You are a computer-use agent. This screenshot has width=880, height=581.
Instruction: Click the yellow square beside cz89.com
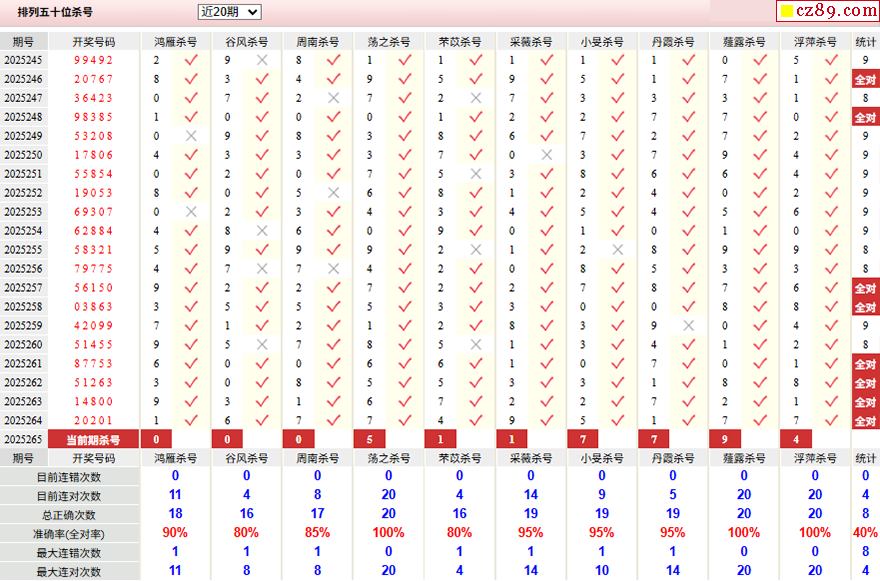click(x=787, y=11)
